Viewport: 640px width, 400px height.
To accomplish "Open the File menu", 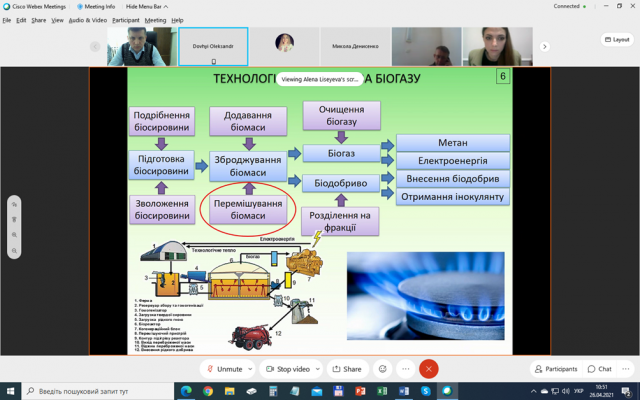I will pyautogui.click(x=7, y=20).
